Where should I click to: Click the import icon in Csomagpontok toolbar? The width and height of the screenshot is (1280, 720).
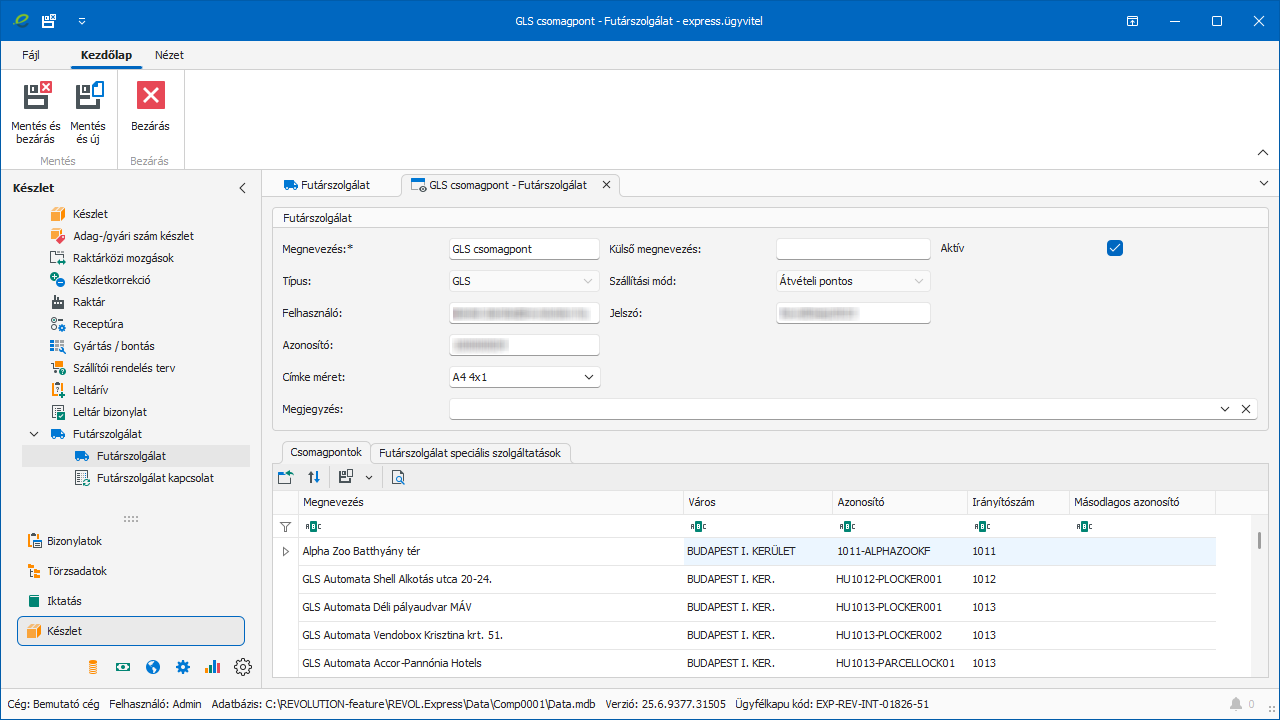coord(286,477)
